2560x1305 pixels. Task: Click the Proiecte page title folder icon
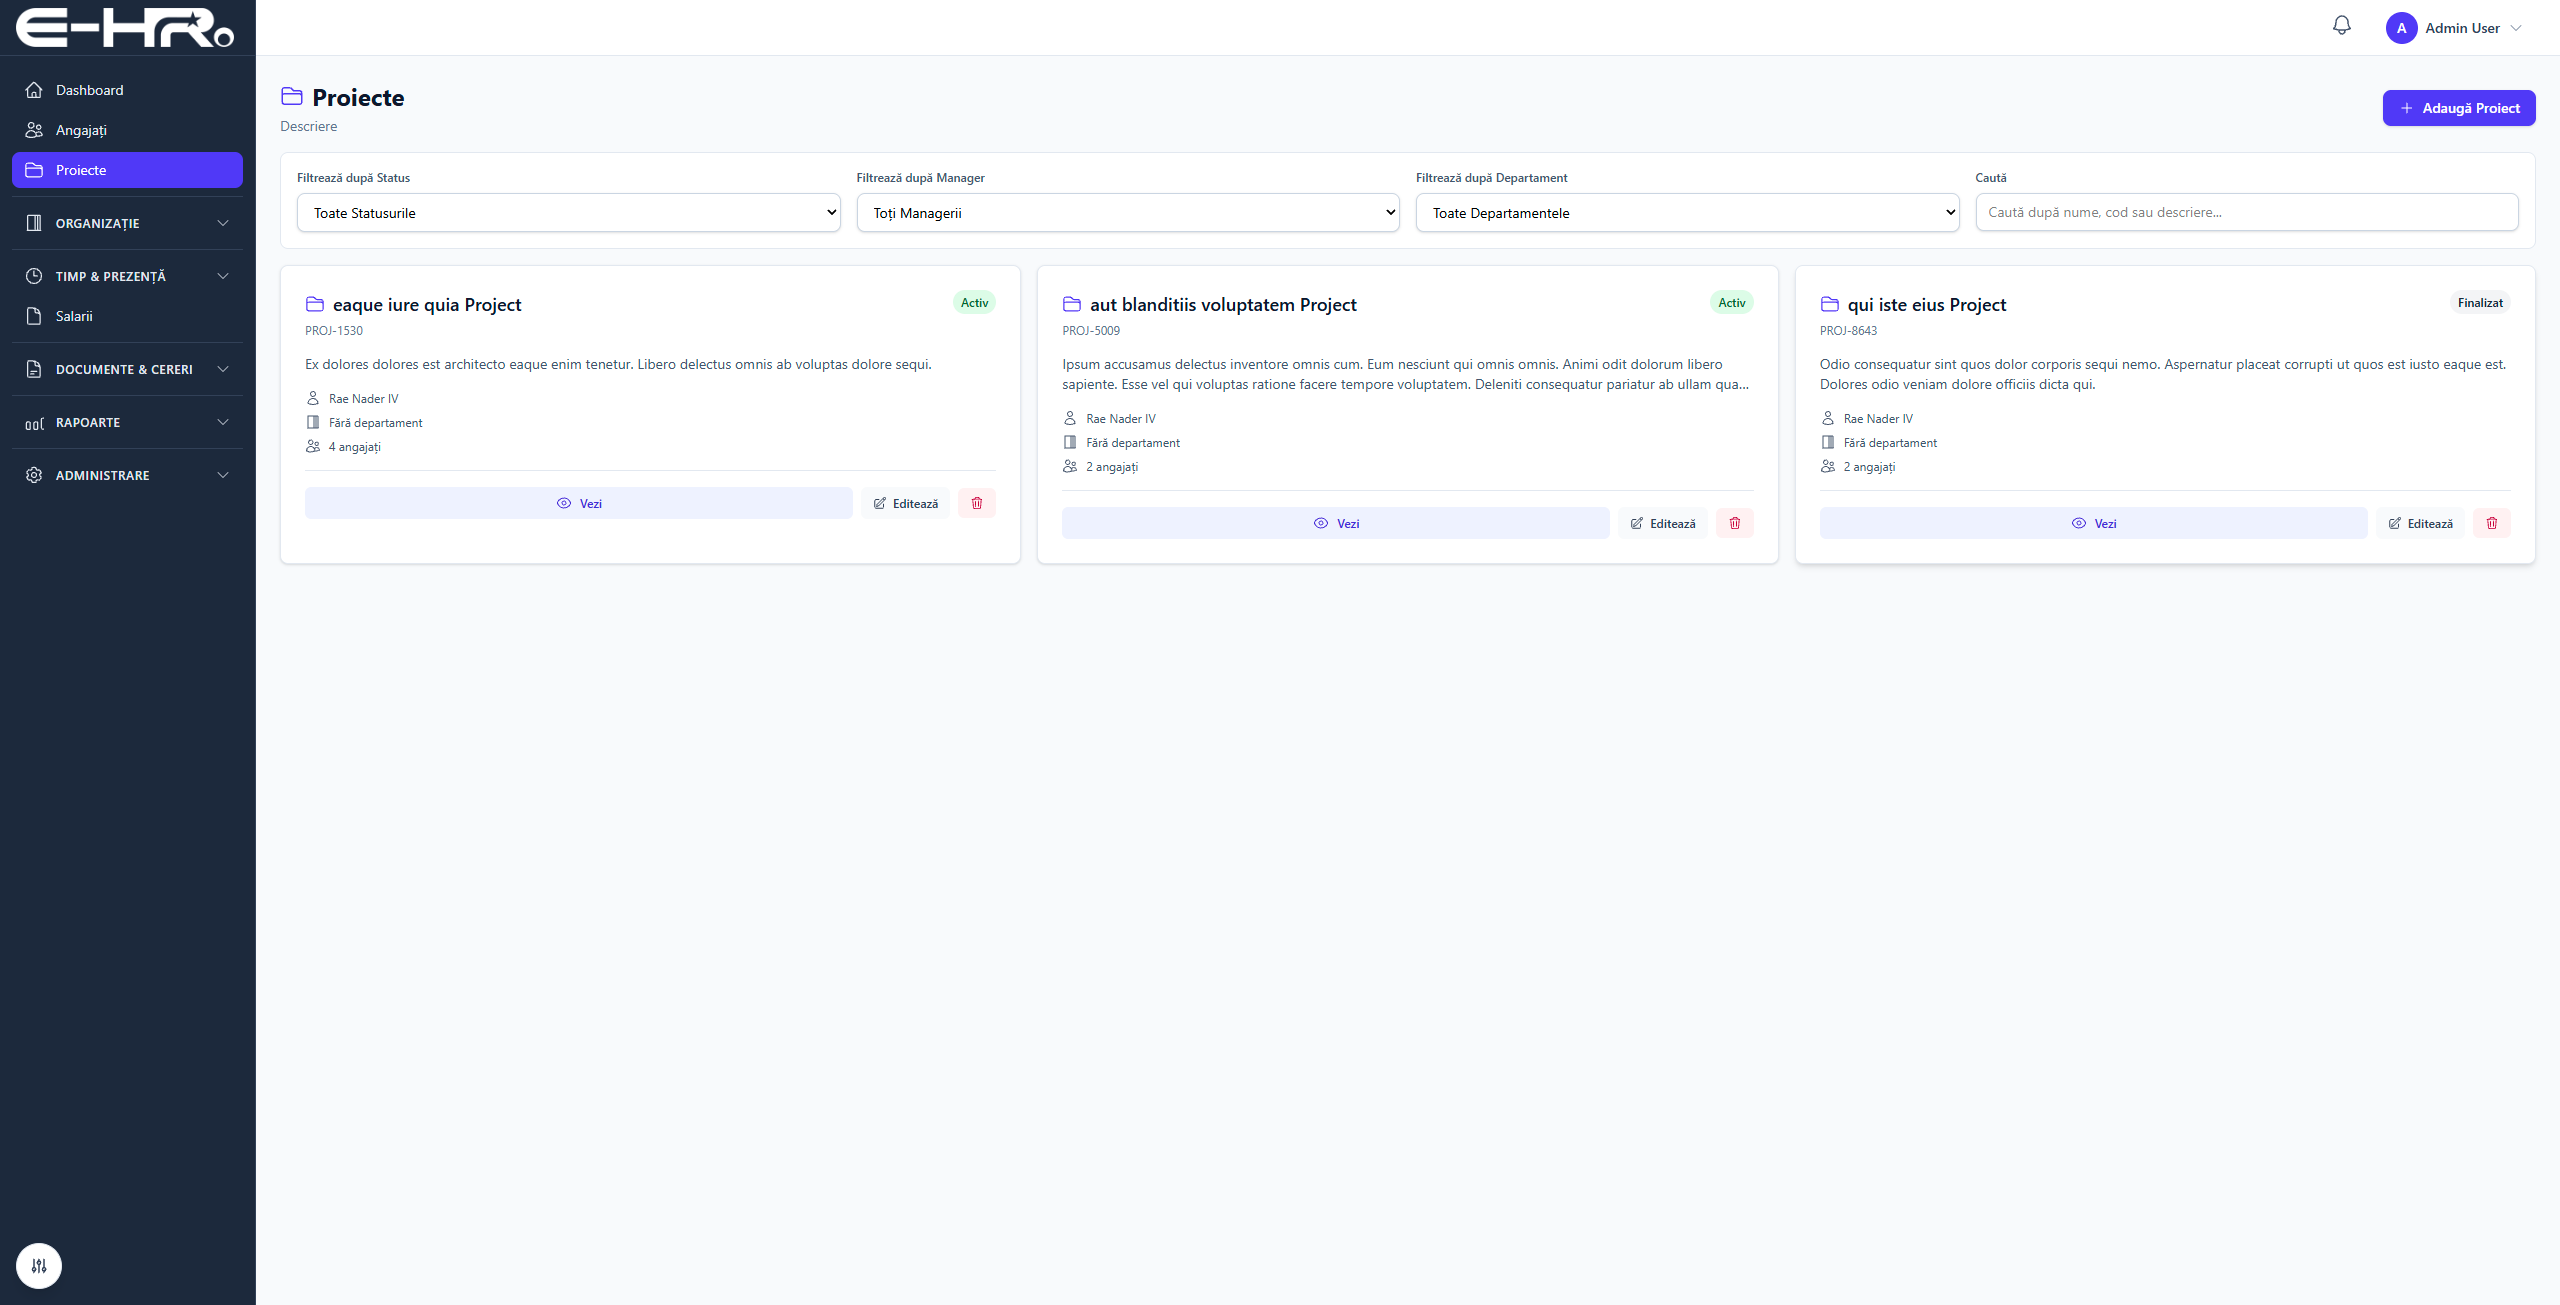(292, 96)
